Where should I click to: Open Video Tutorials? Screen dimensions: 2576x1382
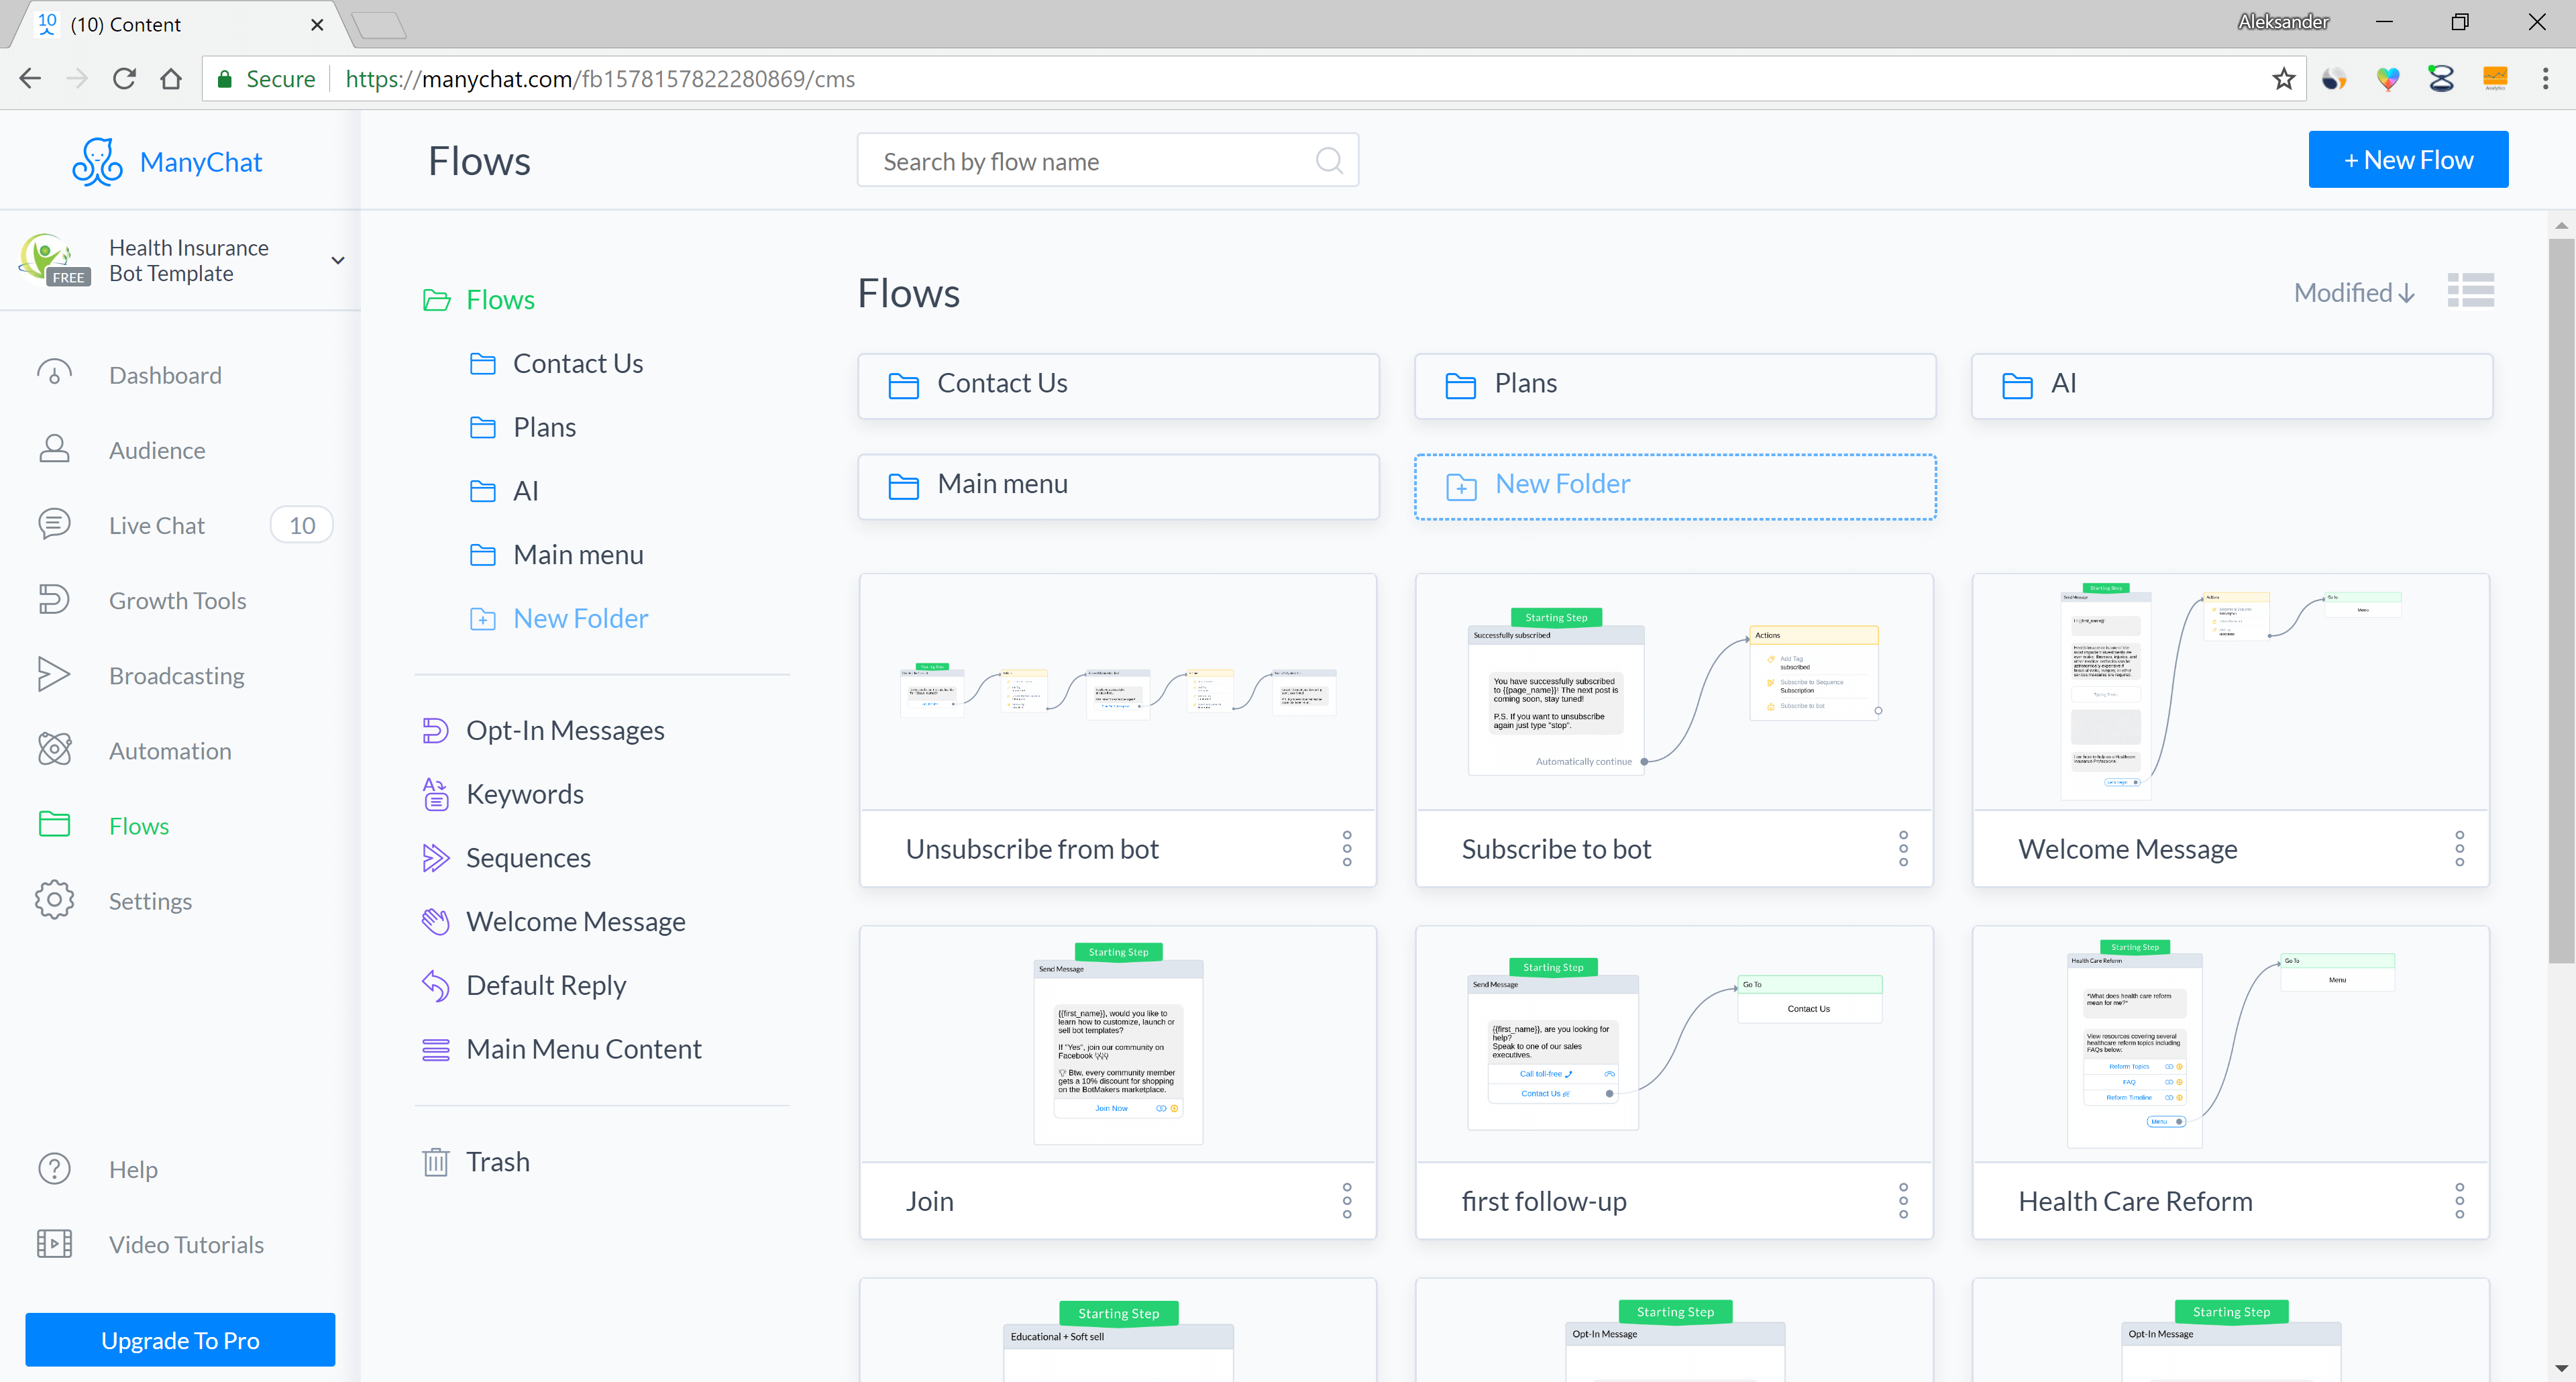point(186,1244)
